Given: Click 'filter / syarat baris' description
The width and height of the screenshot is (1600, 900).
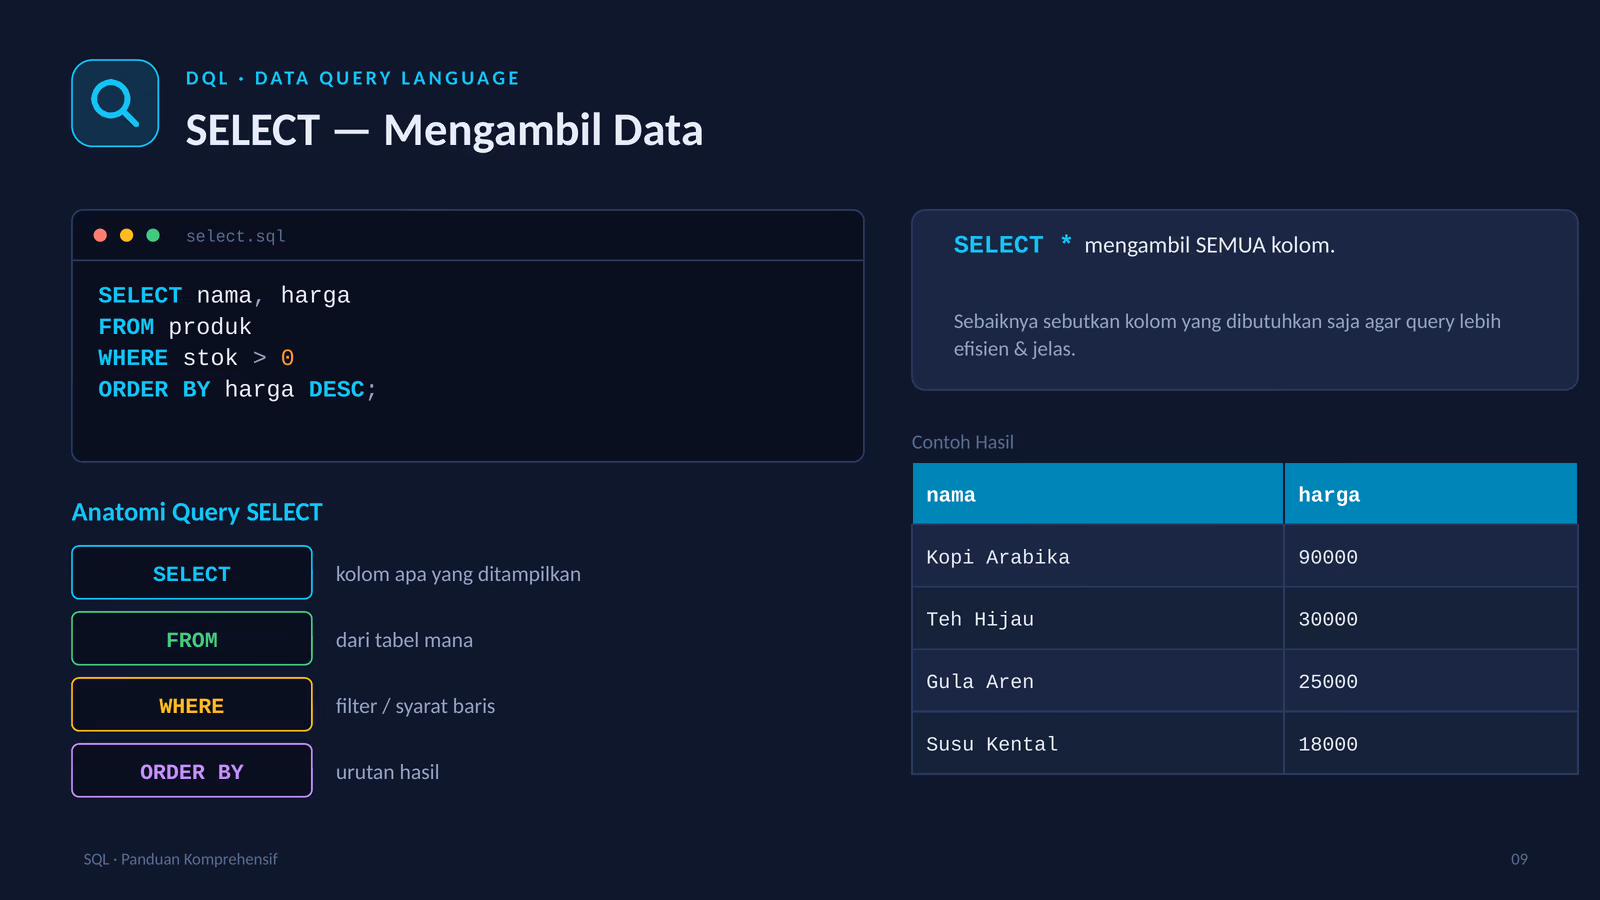Looking at the screenshot, I should coord(415,706).
